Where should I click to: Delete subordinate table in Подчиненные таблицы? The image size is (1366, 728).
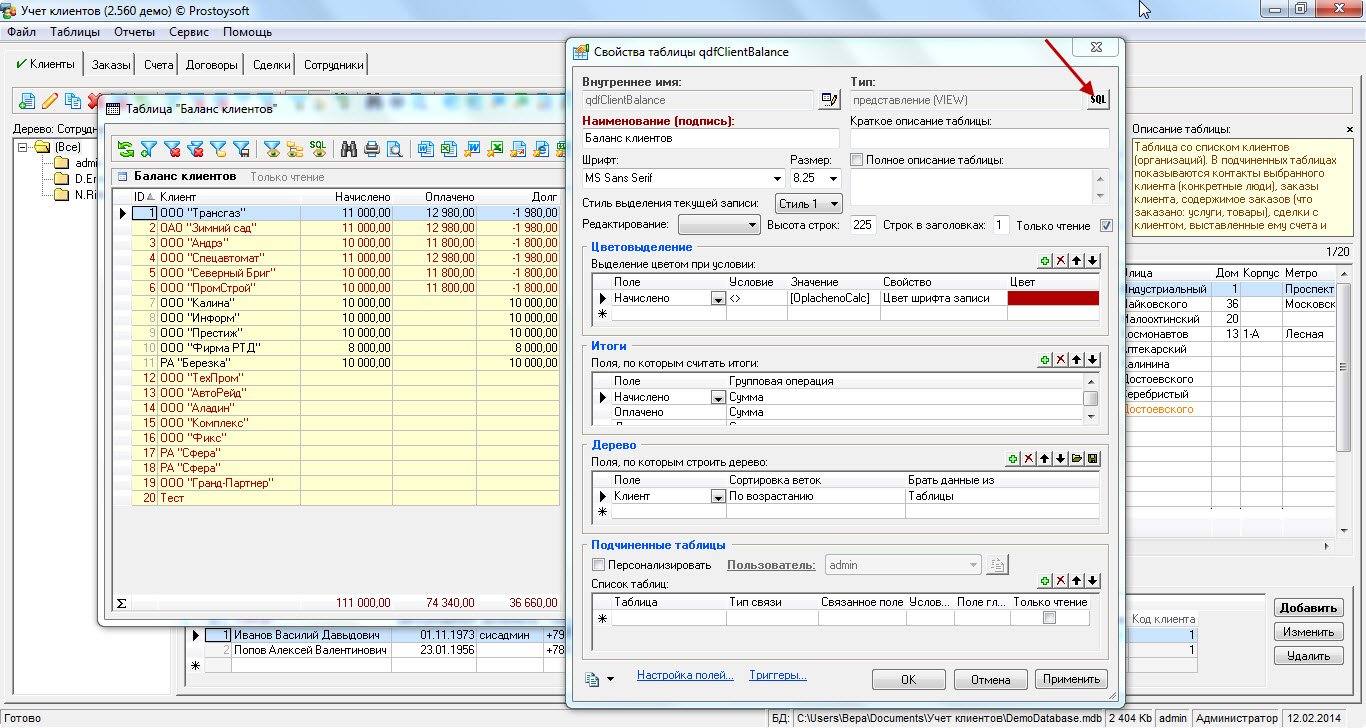1061,580
